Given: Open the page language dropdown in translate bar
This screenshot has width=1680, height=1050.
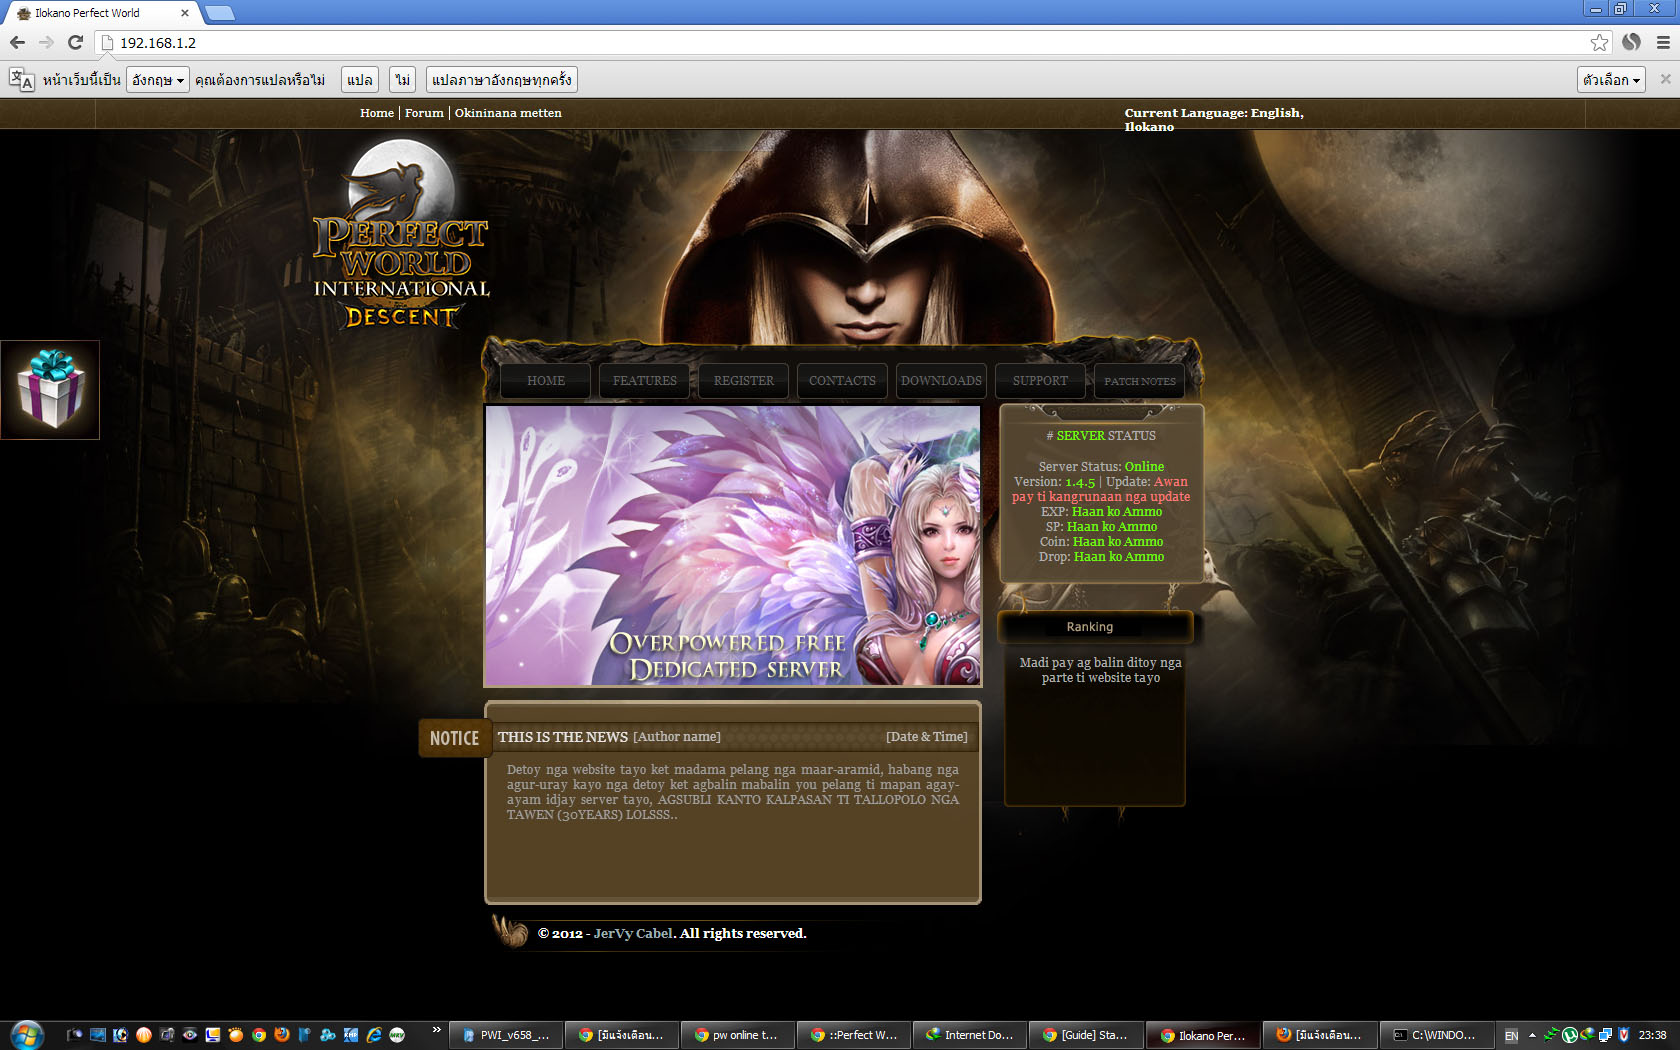Looking at the screenshot, I should pyautogui.click(x=158, y=80).
